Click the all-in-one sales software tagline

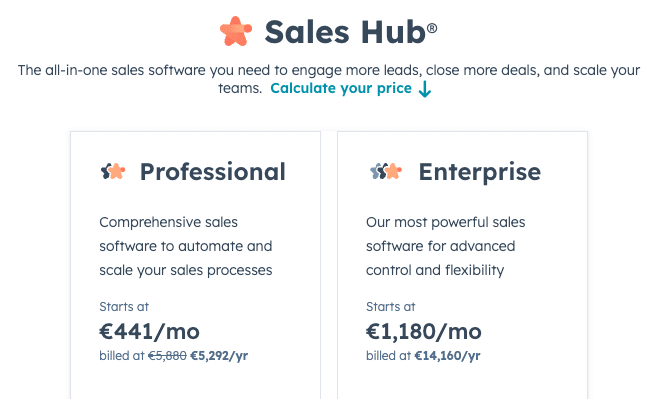(x=328, y=79)
